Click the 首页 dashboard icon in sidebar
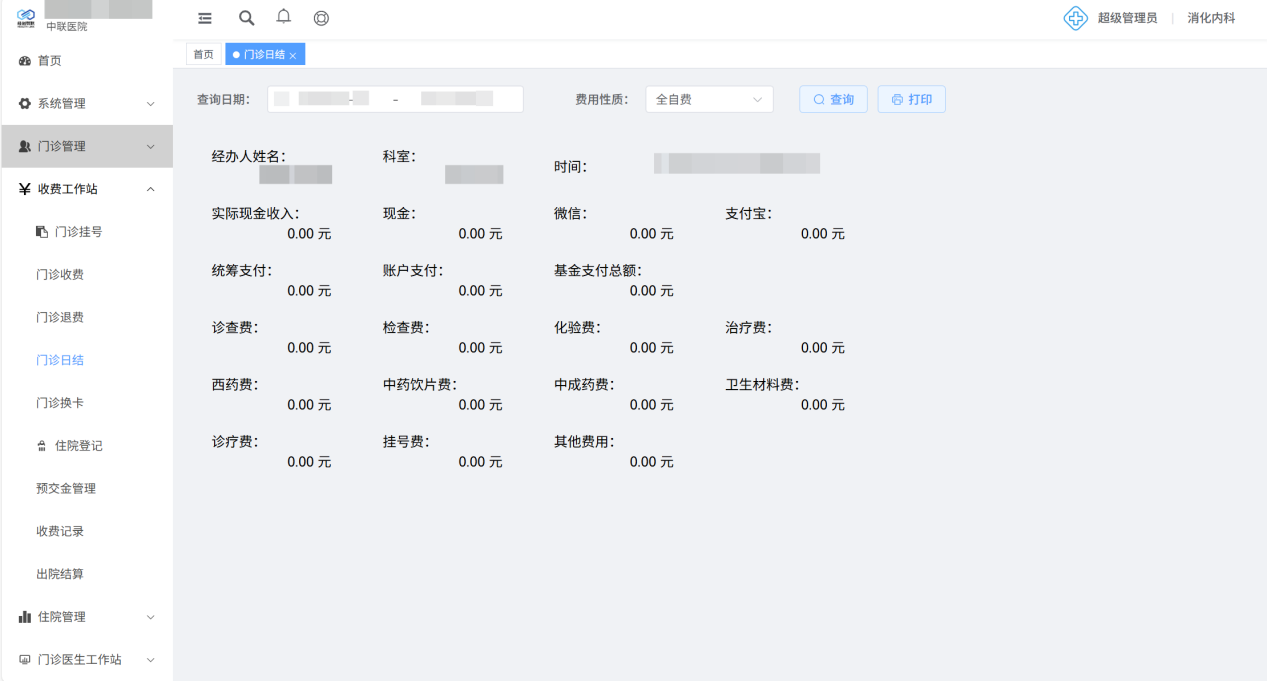This screenshot has height=681, width=1267. [25, 61]
